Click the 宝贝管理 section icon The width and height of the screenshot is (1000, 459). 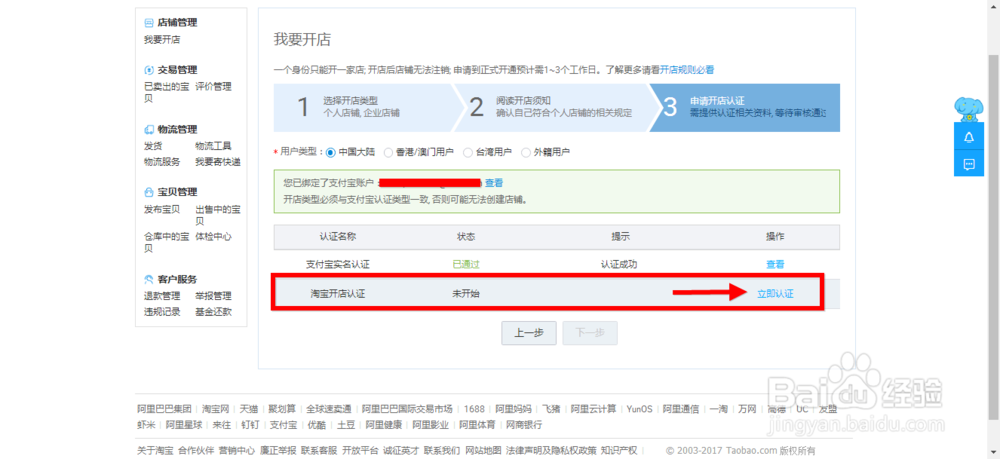pos(149,192)
